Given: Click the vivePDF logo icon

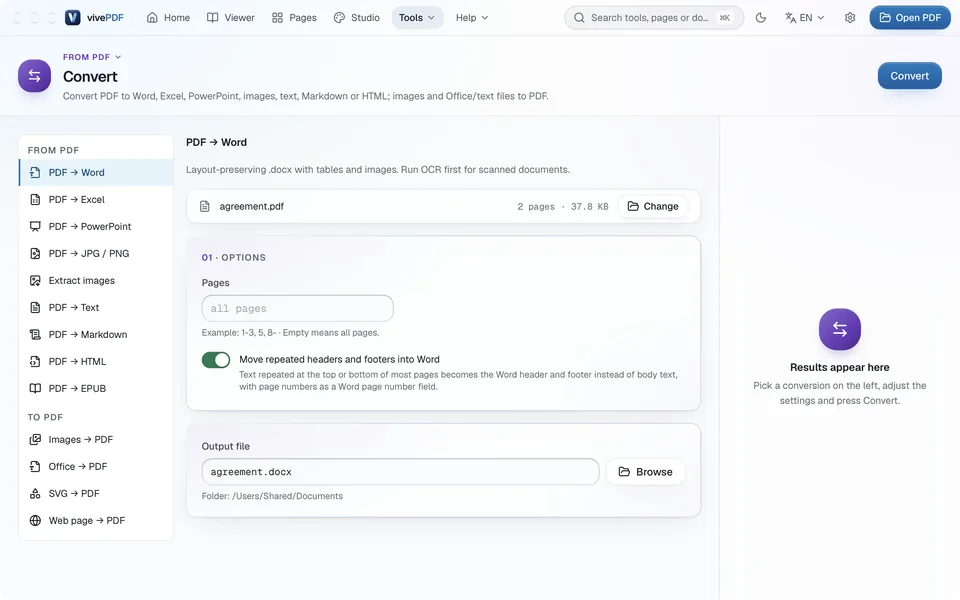Looking at the screenshot, I should tap(73, 18).
